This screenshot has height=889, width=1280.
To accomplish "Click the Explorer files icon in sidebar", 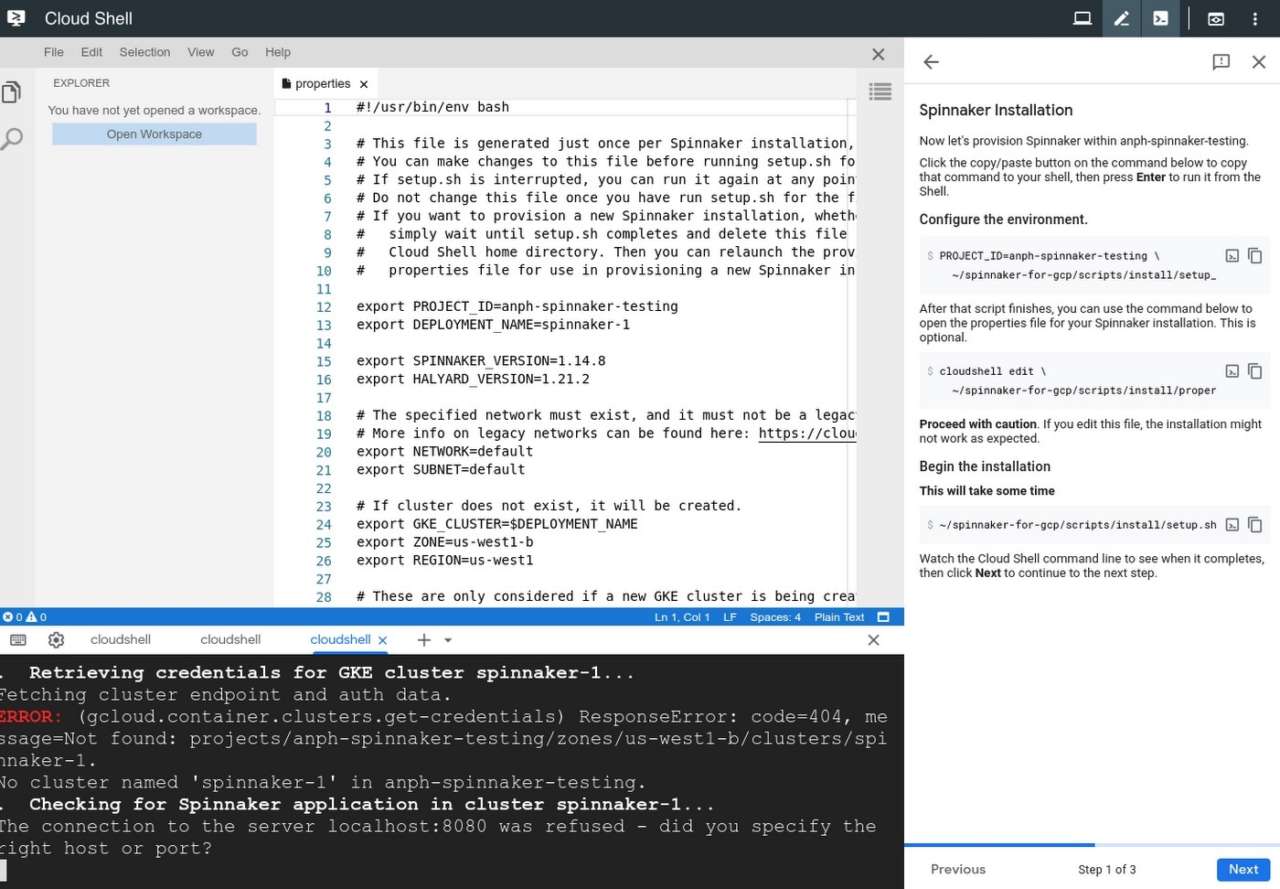I will pyautogui.click(x=11, y=93).
